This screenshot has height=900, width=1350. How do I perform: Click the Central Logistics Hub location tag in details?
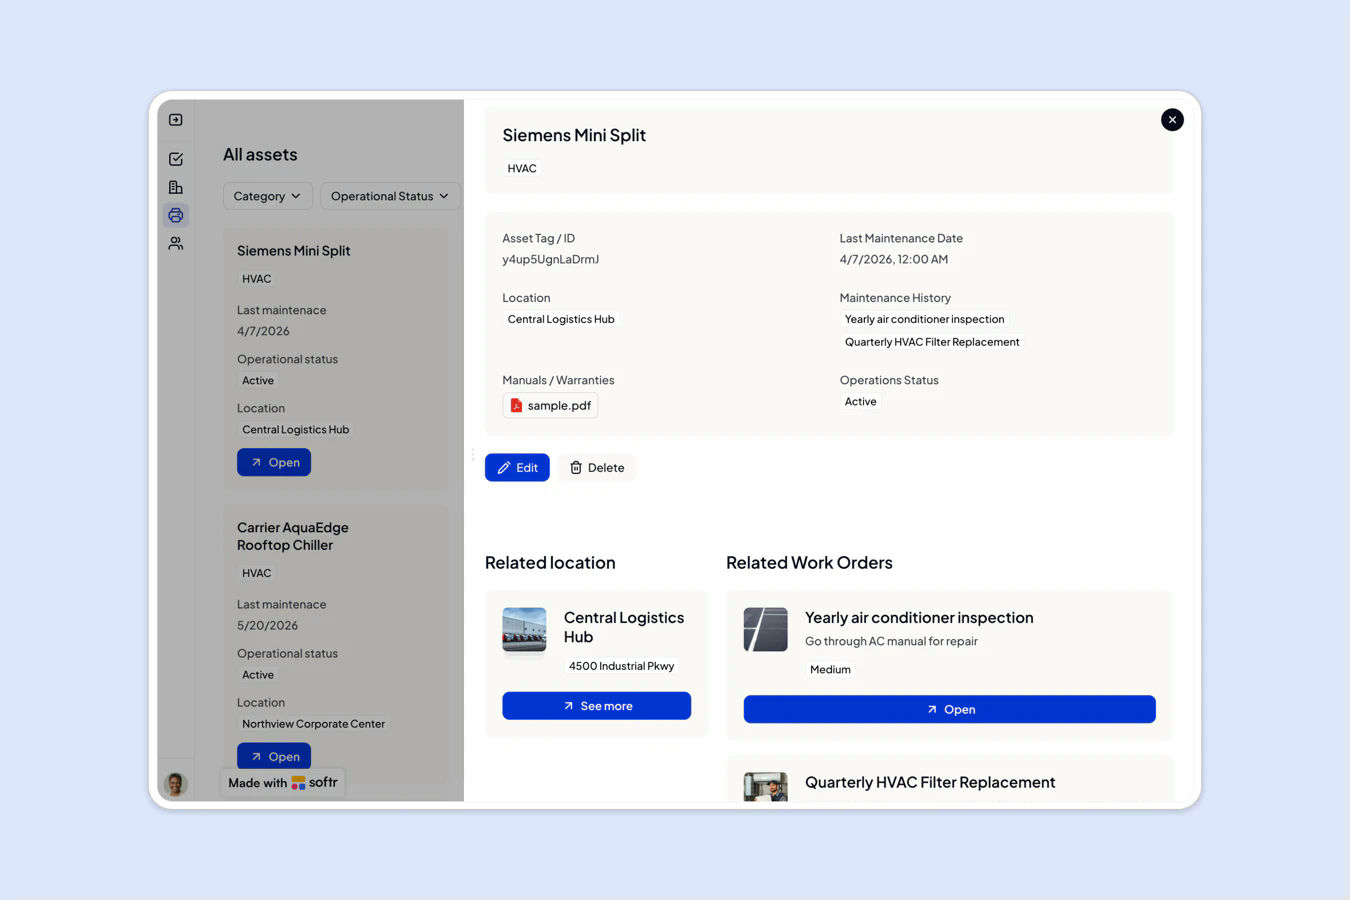click(x=561, y=319)
